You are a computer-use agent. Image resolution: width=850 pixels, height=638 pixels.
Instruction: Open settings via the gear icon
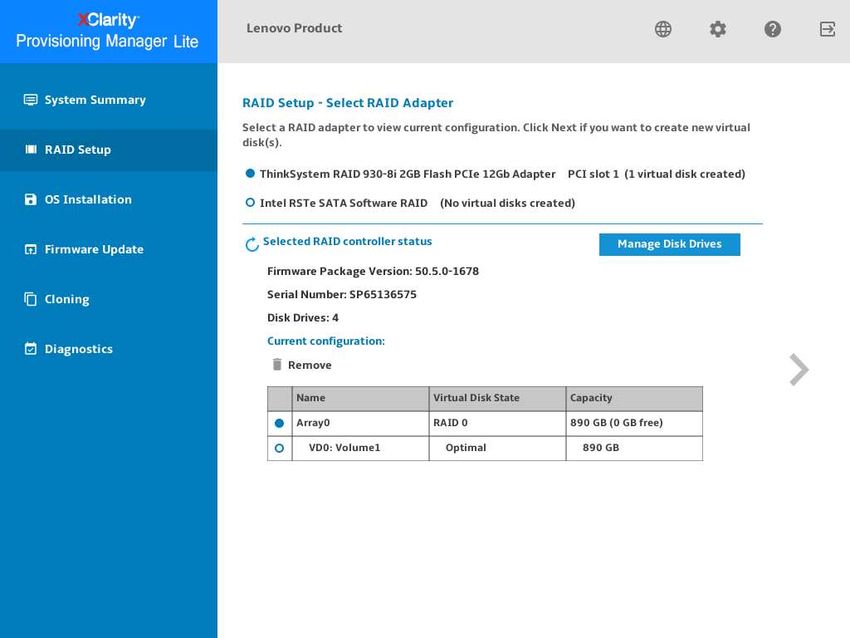coord(718,29)
